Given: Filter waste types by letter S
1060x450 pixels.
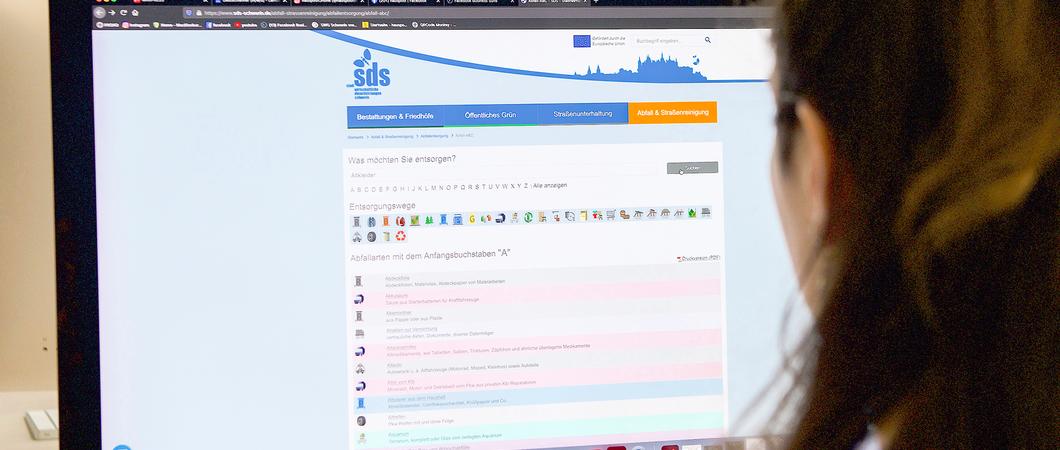Looking at the screenshot, I should click(477, 186).
